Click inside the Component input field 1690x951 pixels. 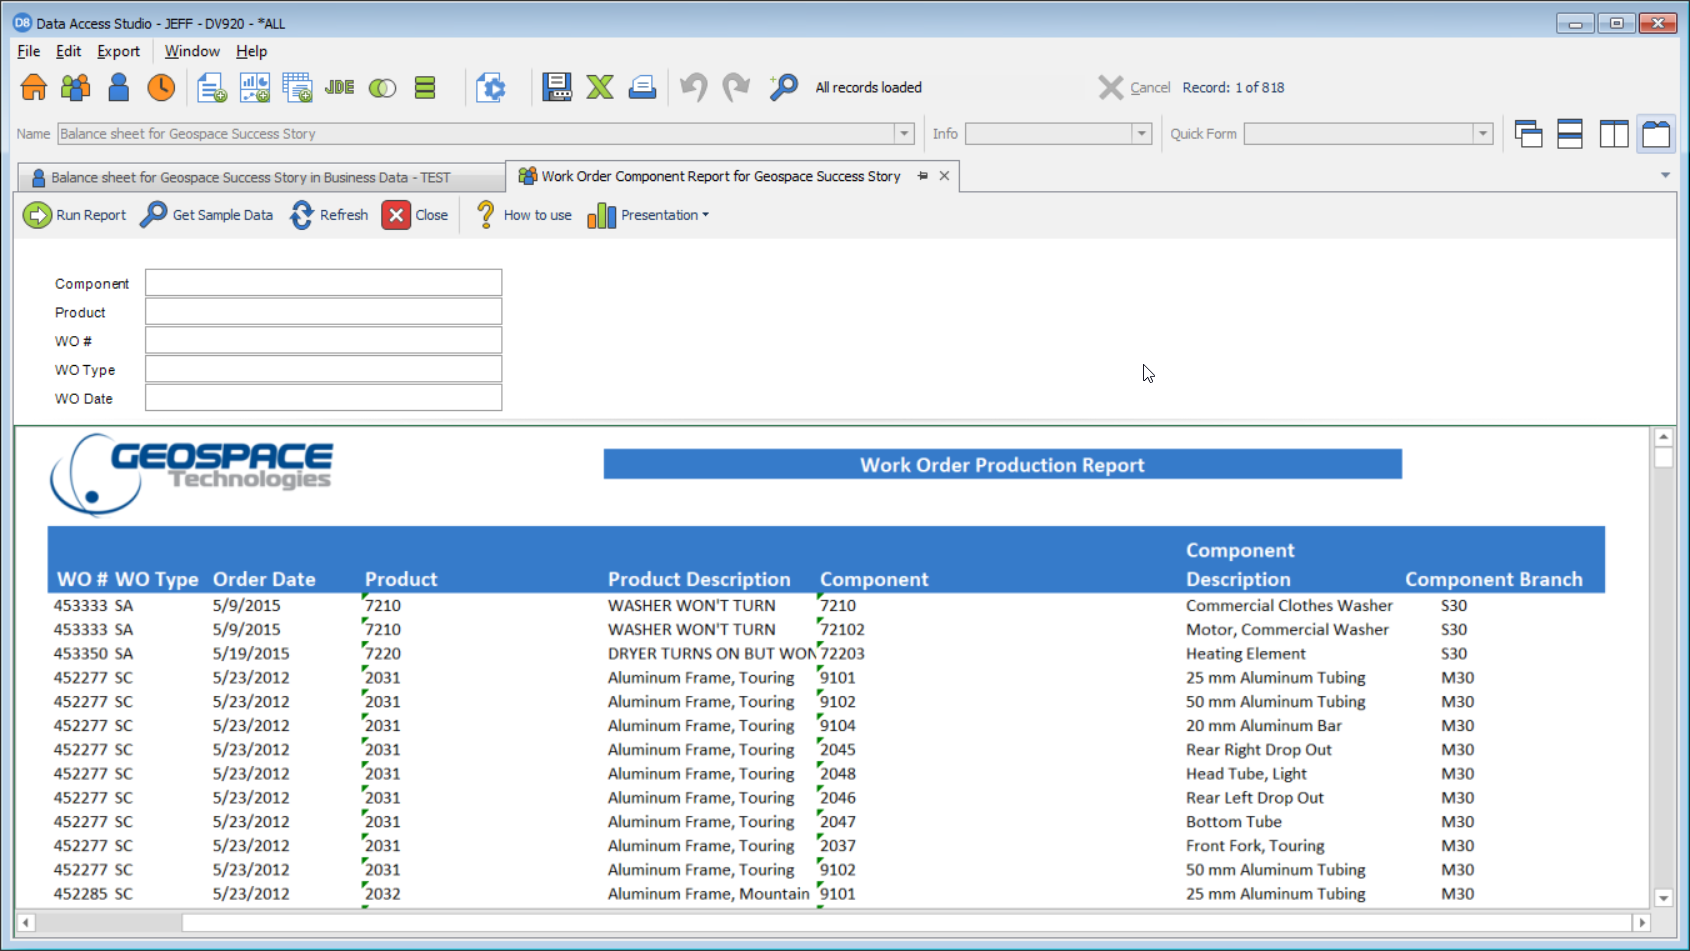click(x=323, y=283)
